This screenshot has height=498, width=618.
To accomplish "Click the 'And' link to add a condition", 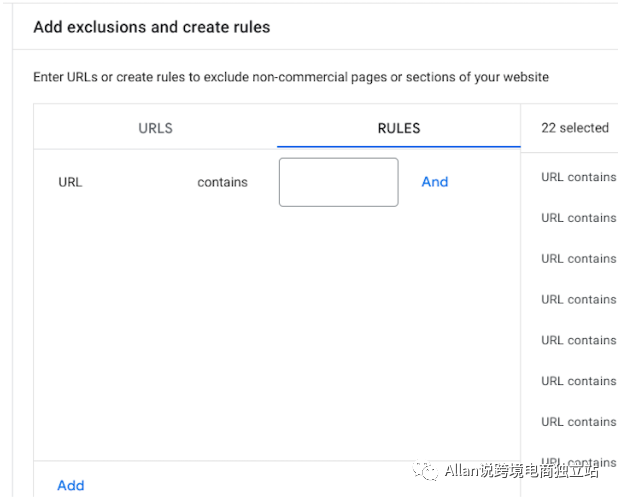I will pos(434,182).
